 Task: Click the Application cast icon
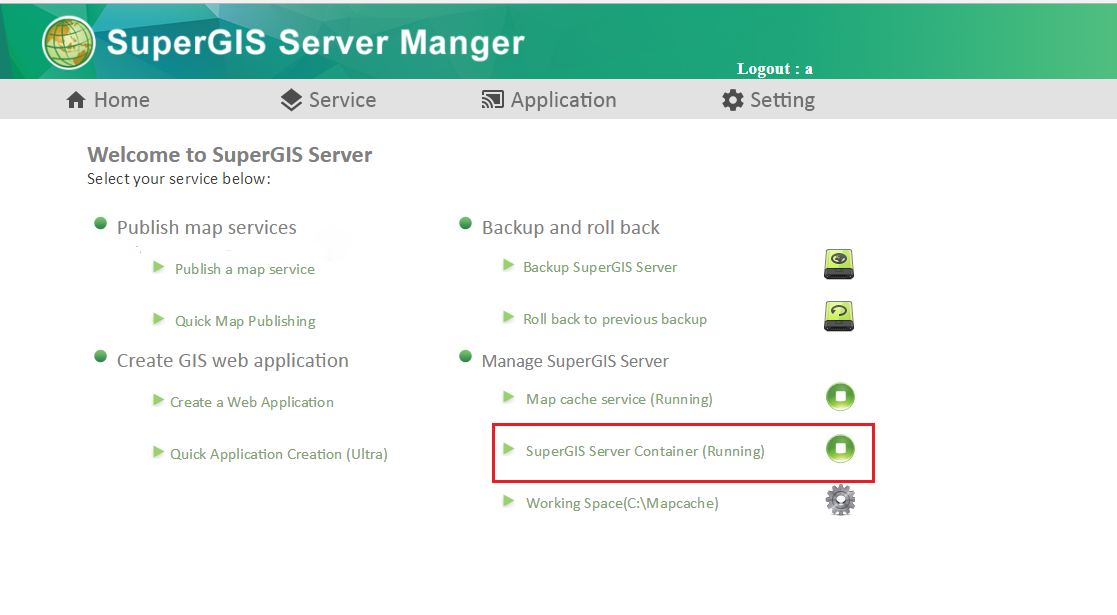pyautogui.click(x=492, y=100)
